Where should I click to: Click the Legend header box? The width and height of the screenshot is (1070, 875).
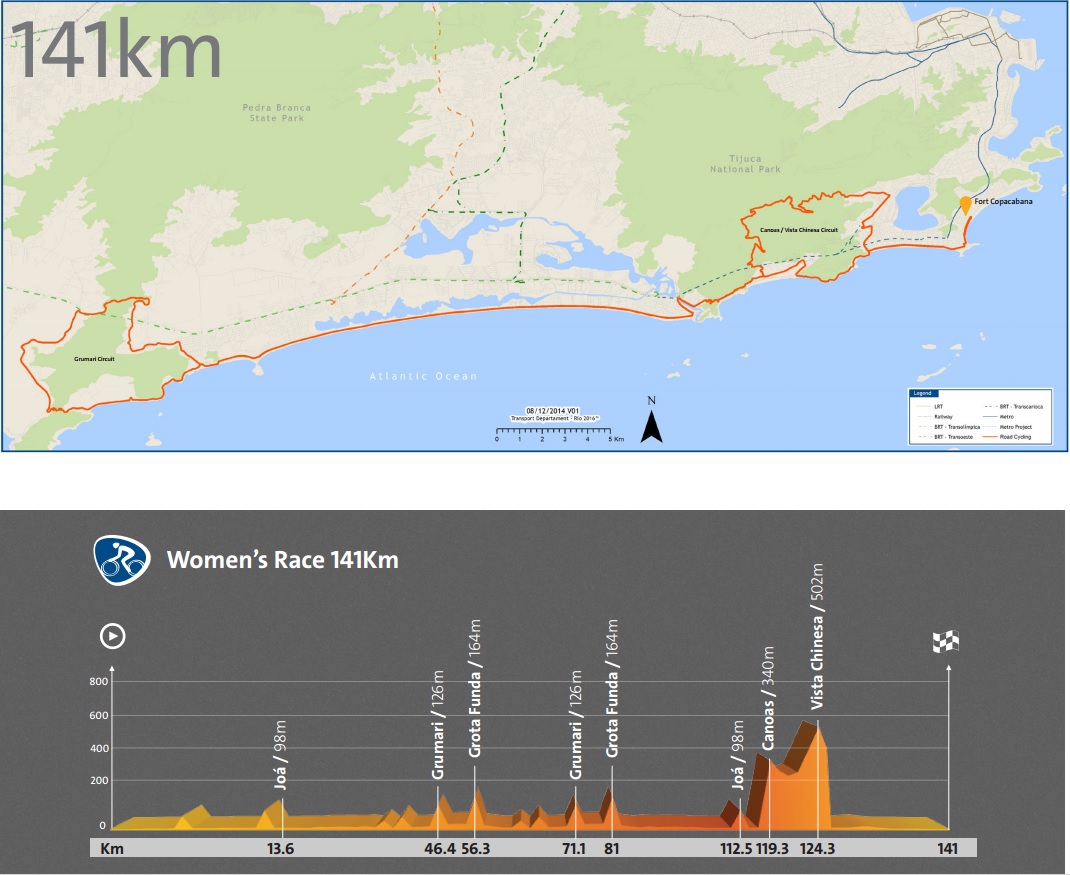pos(922,393)
